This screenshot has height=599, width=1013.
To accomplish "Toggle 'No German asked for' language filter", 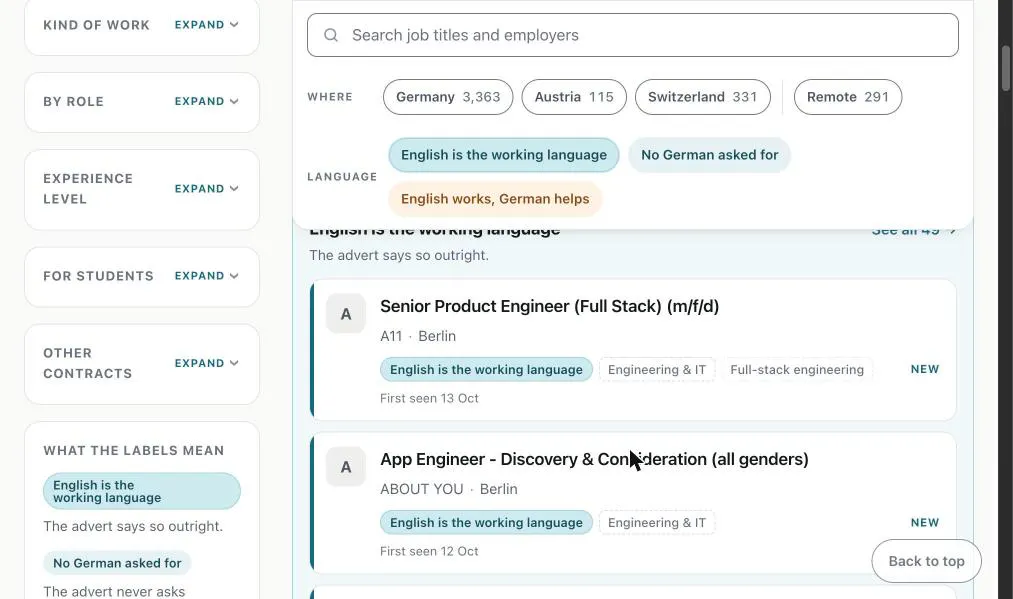I will tap(709, 155).
